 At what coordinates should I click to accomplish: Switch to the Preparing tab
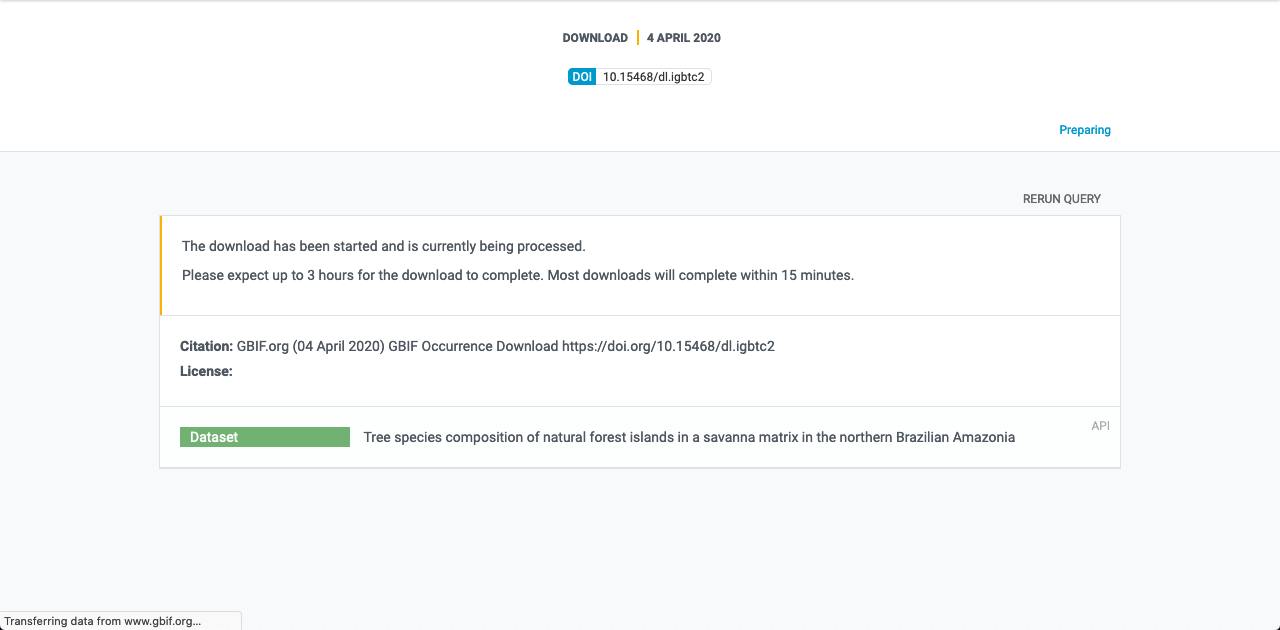pyautogui.click(x=1085, y=130)
